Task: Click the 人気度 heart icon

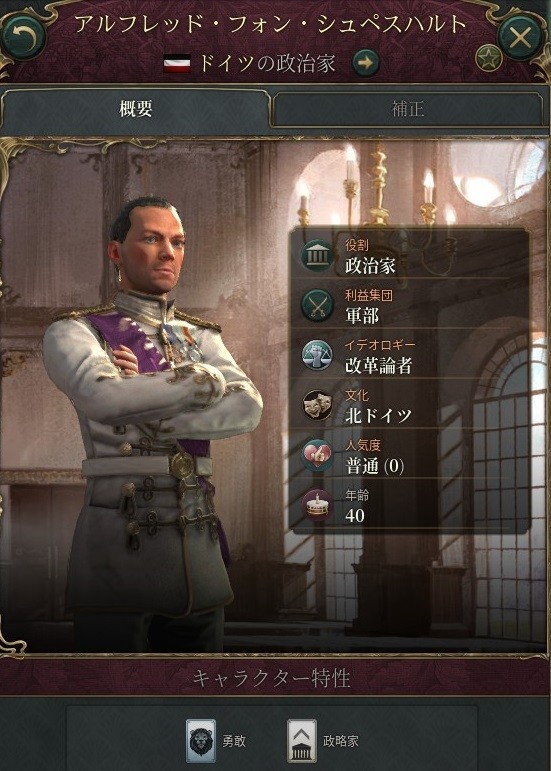Action: point(317,456)
